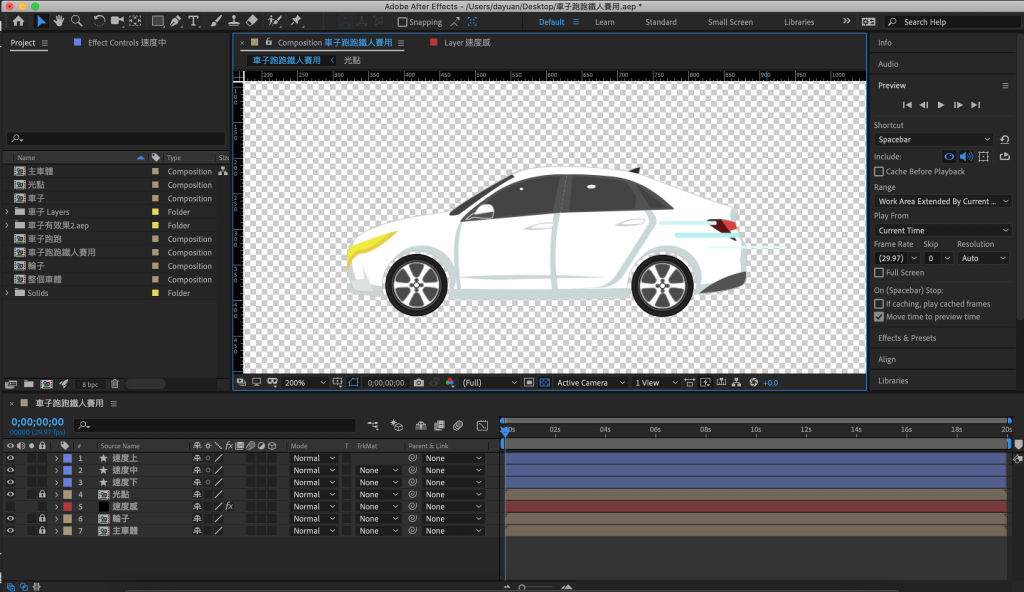
Task: Select the Eraser tool
Action: click(x=252, y=21)
